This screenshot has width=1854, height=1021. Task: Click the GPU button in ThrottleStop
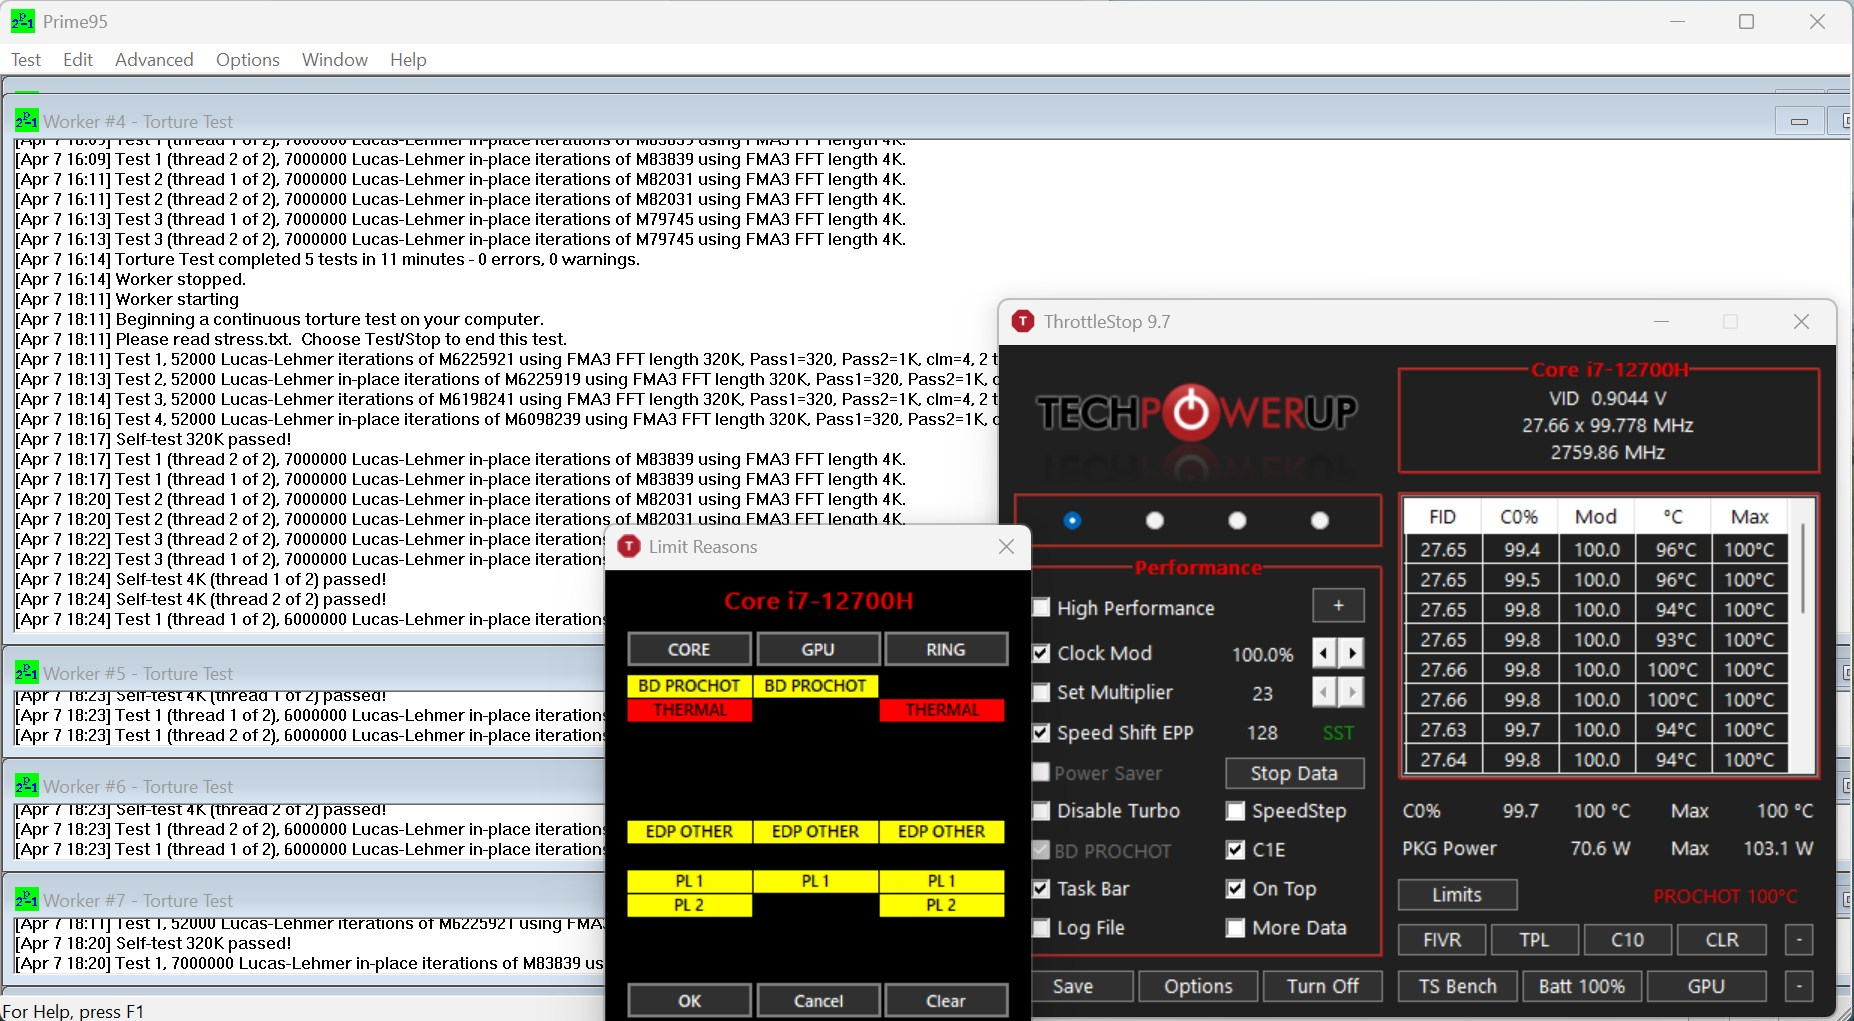[x=1706, y=986]
